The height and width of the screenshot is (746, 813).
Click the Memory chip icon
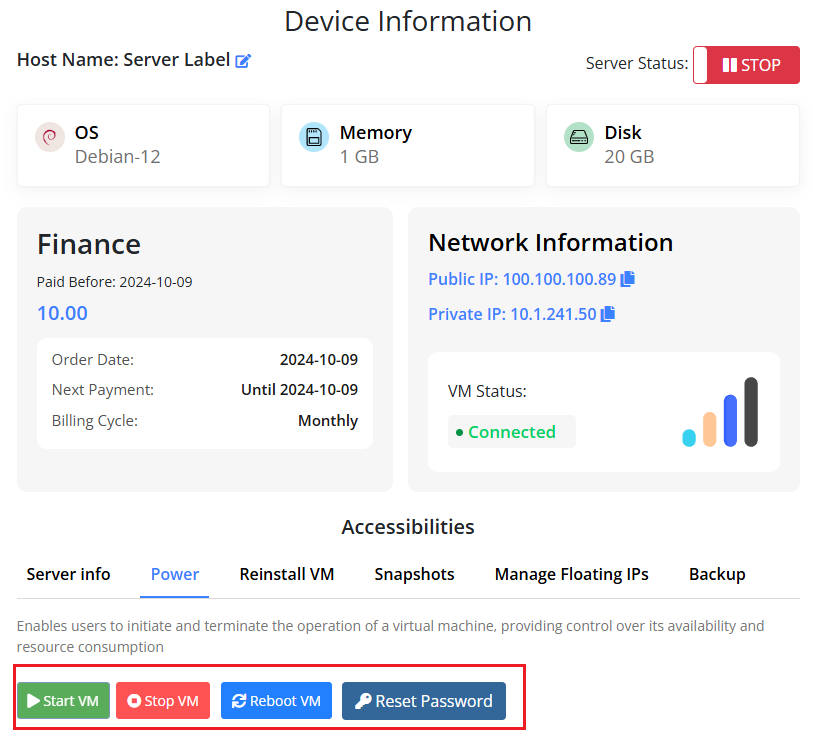[314, 138]
